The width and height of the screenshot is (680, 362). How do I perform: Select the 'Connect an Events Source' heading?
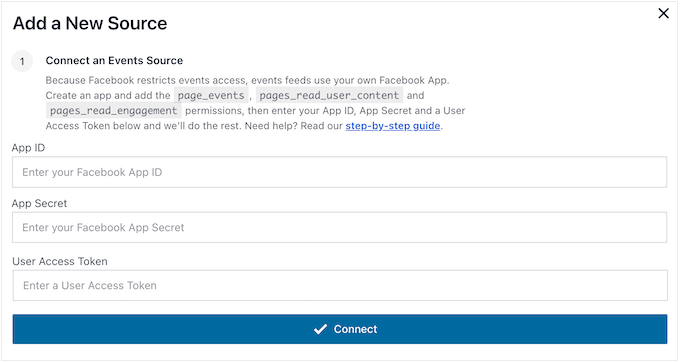pyautogui.click(x=114, y=61)
